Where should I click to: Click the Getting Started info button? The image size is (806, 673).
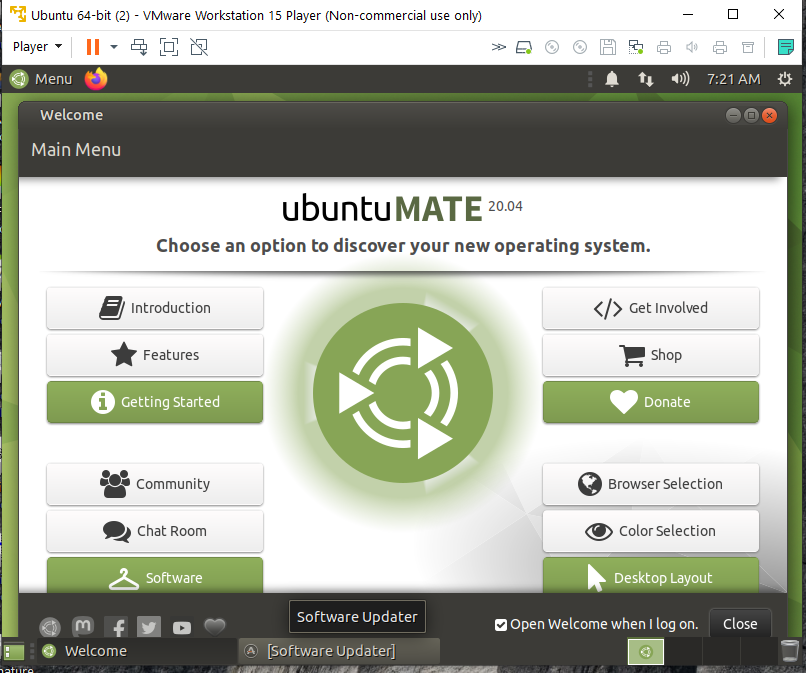pyautogui.click(x=155, y=402)
